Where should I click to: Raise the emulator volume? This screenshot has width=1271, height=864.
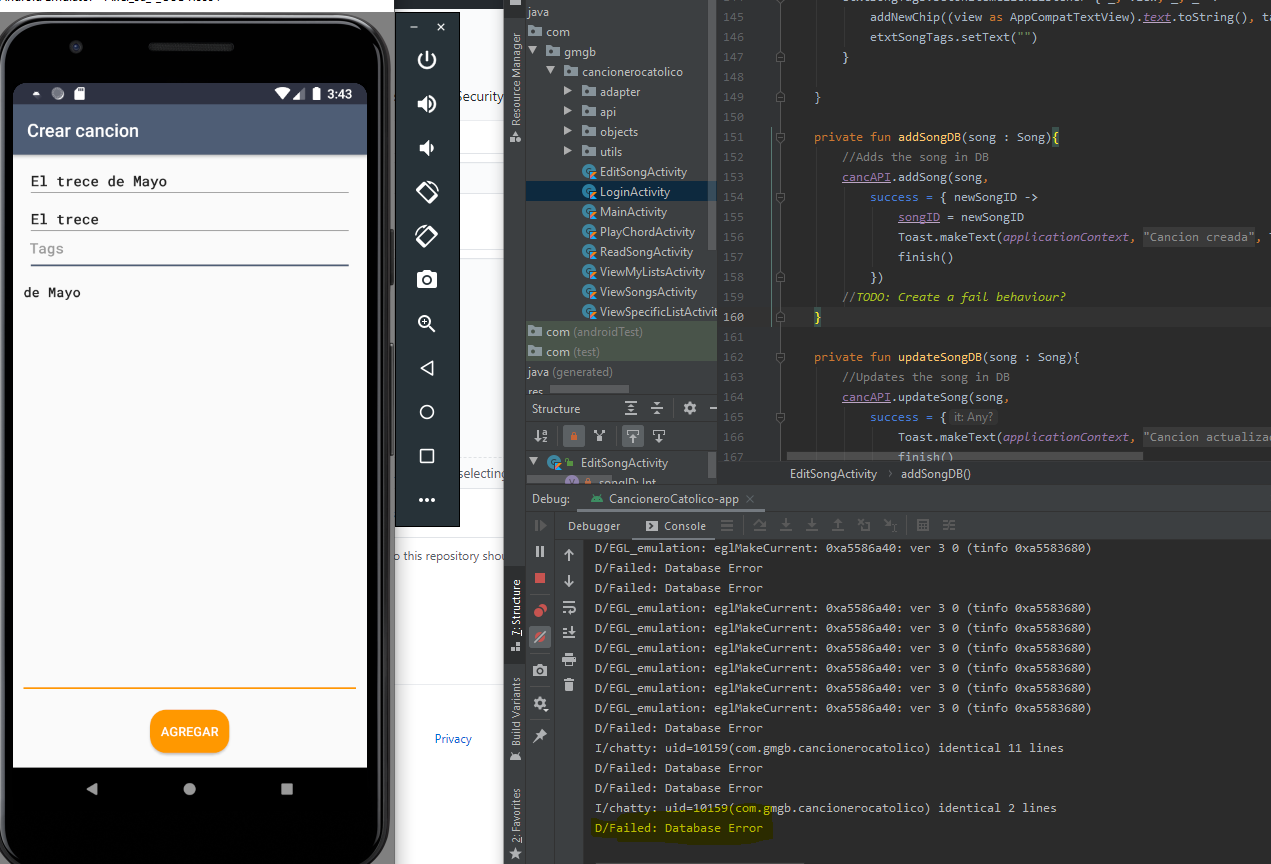(x=427, y=104)
